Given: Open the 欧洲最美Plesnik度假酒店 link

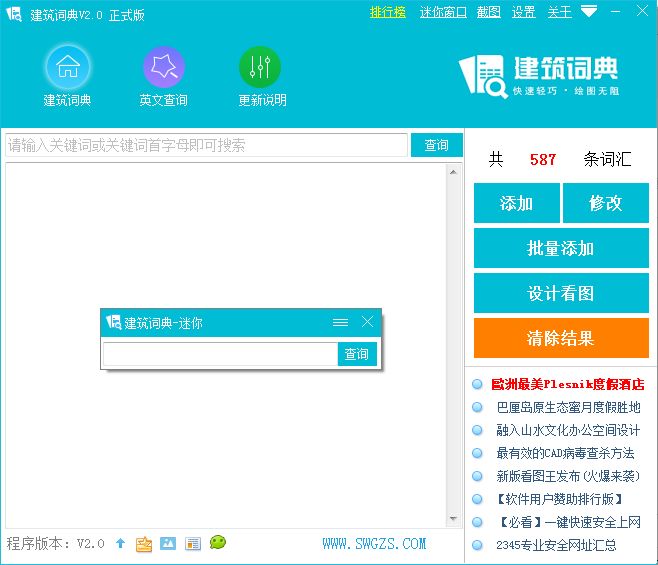Looking at the screenshot, I should 567,384.
